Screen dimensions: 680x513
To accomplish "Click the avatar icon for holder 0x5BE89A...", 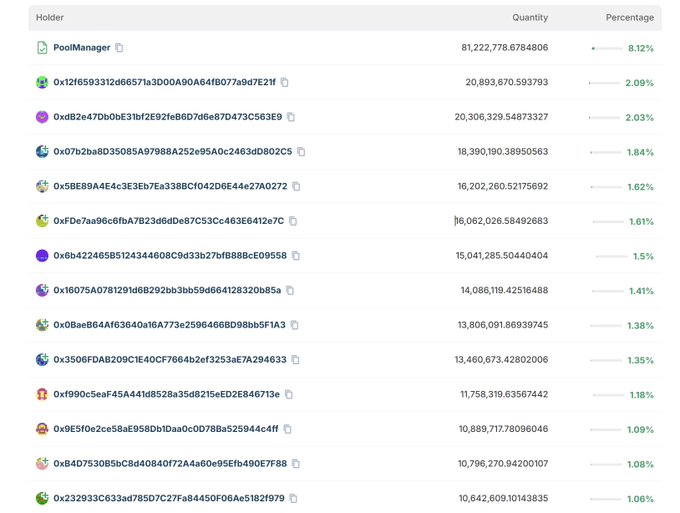I will coord(42,186).
